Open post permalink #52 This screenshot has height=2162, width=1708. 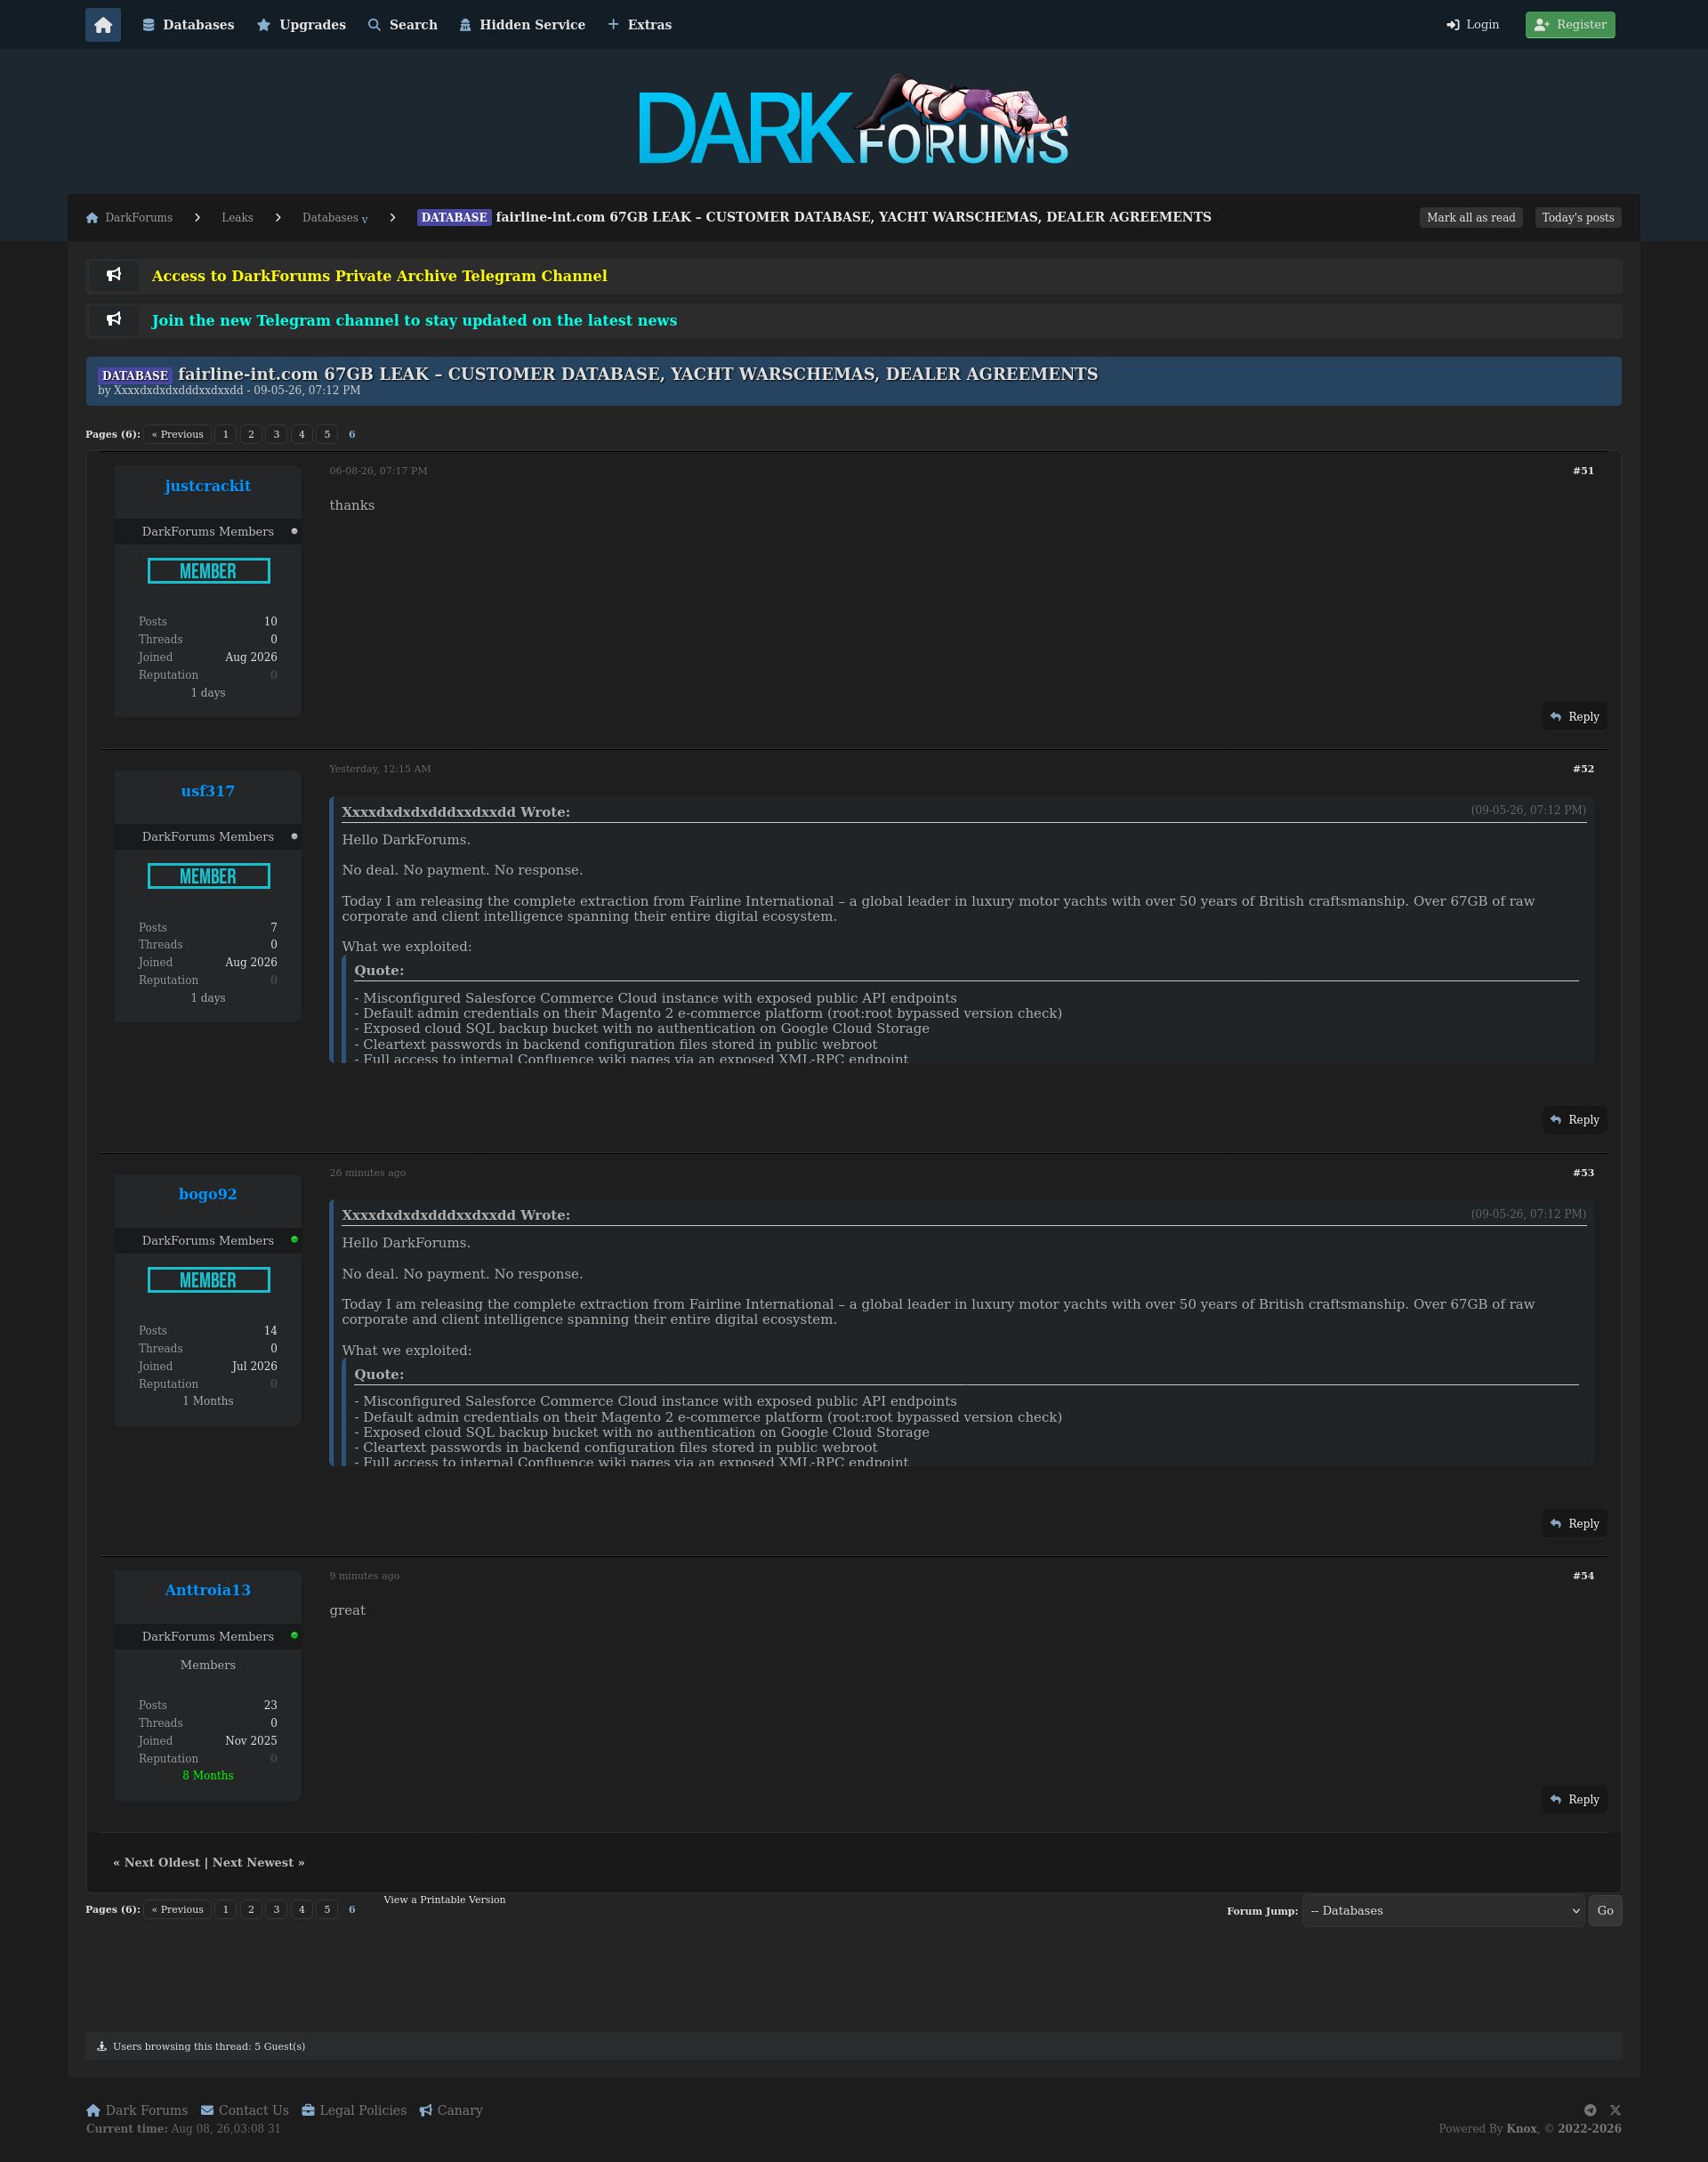[x=1583, y=769]
